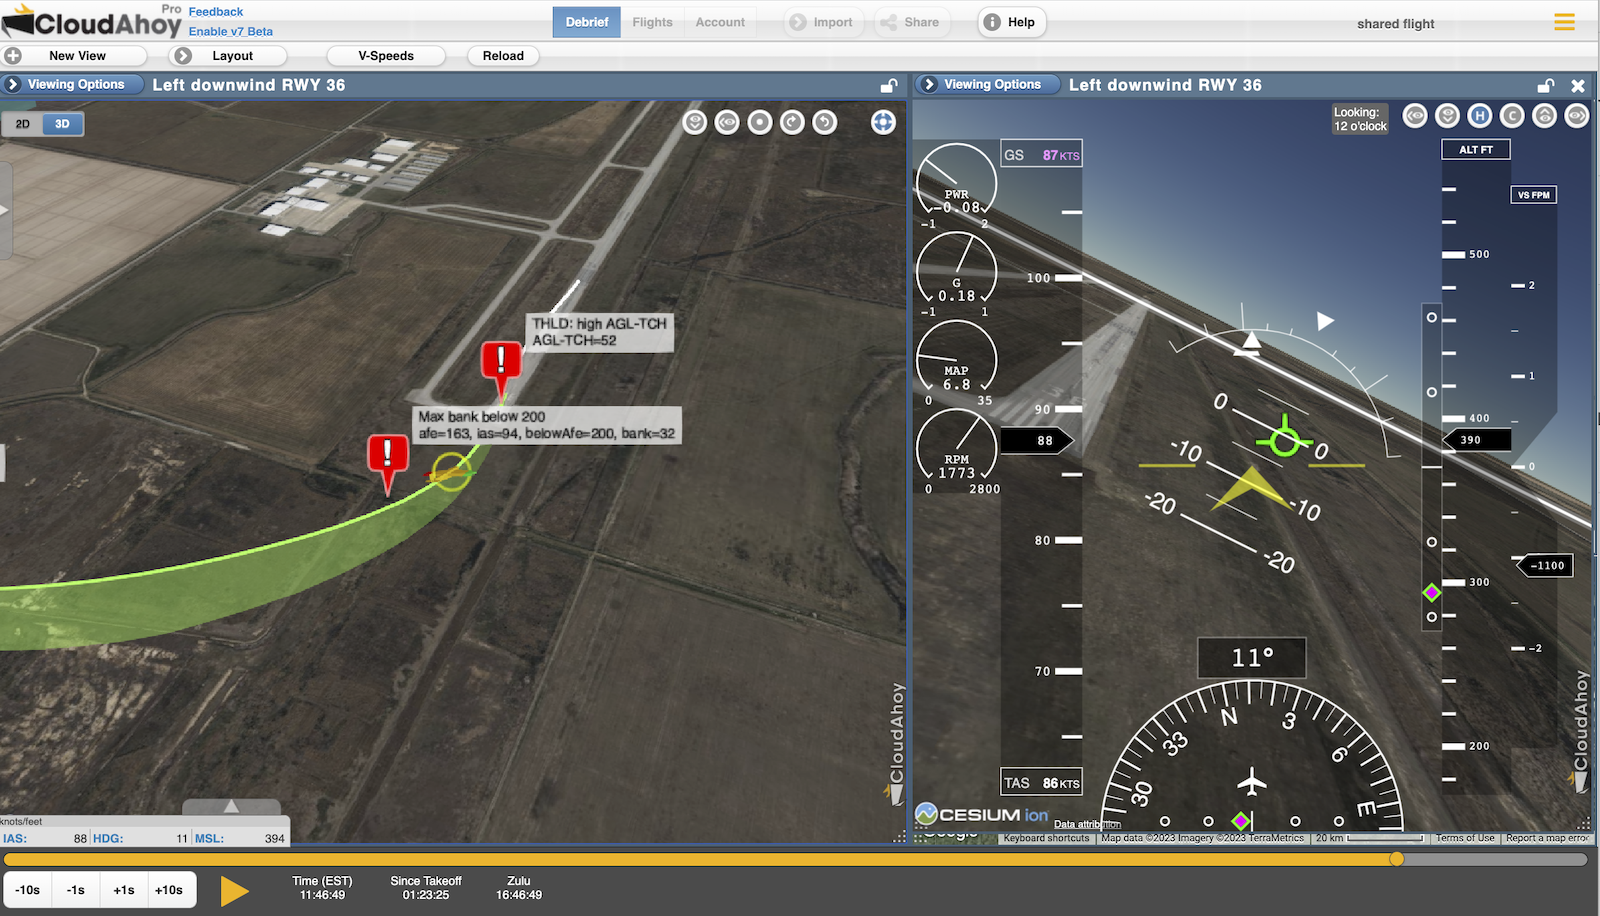Unlock the left map pane lock icon
The image size is (1600, 916).
point(888,86)
